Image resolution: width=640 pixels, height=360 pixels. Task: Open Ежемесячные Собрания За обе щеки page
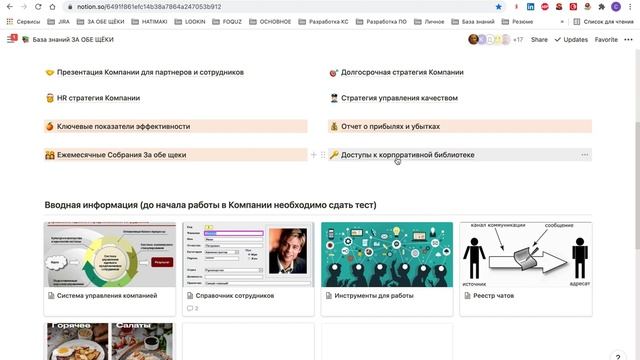(x=176, y=155)
